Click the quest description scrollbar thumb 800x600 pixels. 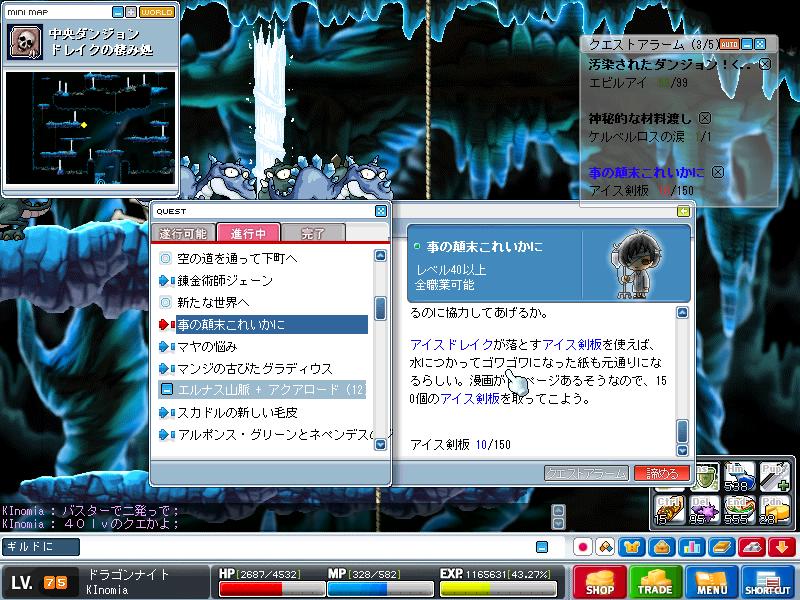click(682, 432)
